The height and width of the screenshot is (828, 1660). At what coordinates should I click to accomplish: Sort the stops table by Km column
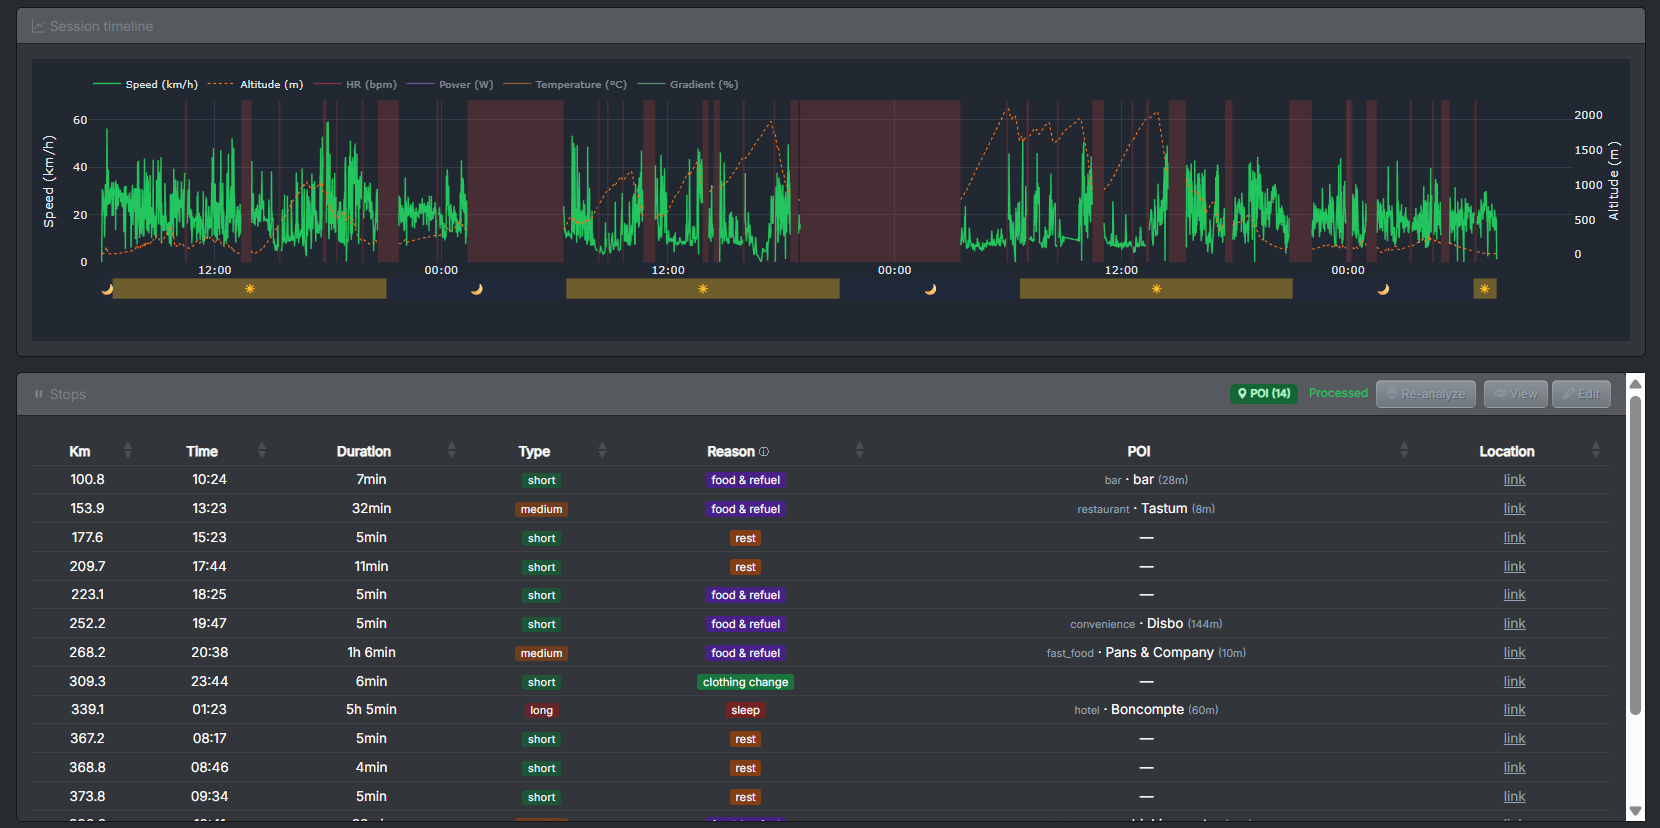click(127, 451)
